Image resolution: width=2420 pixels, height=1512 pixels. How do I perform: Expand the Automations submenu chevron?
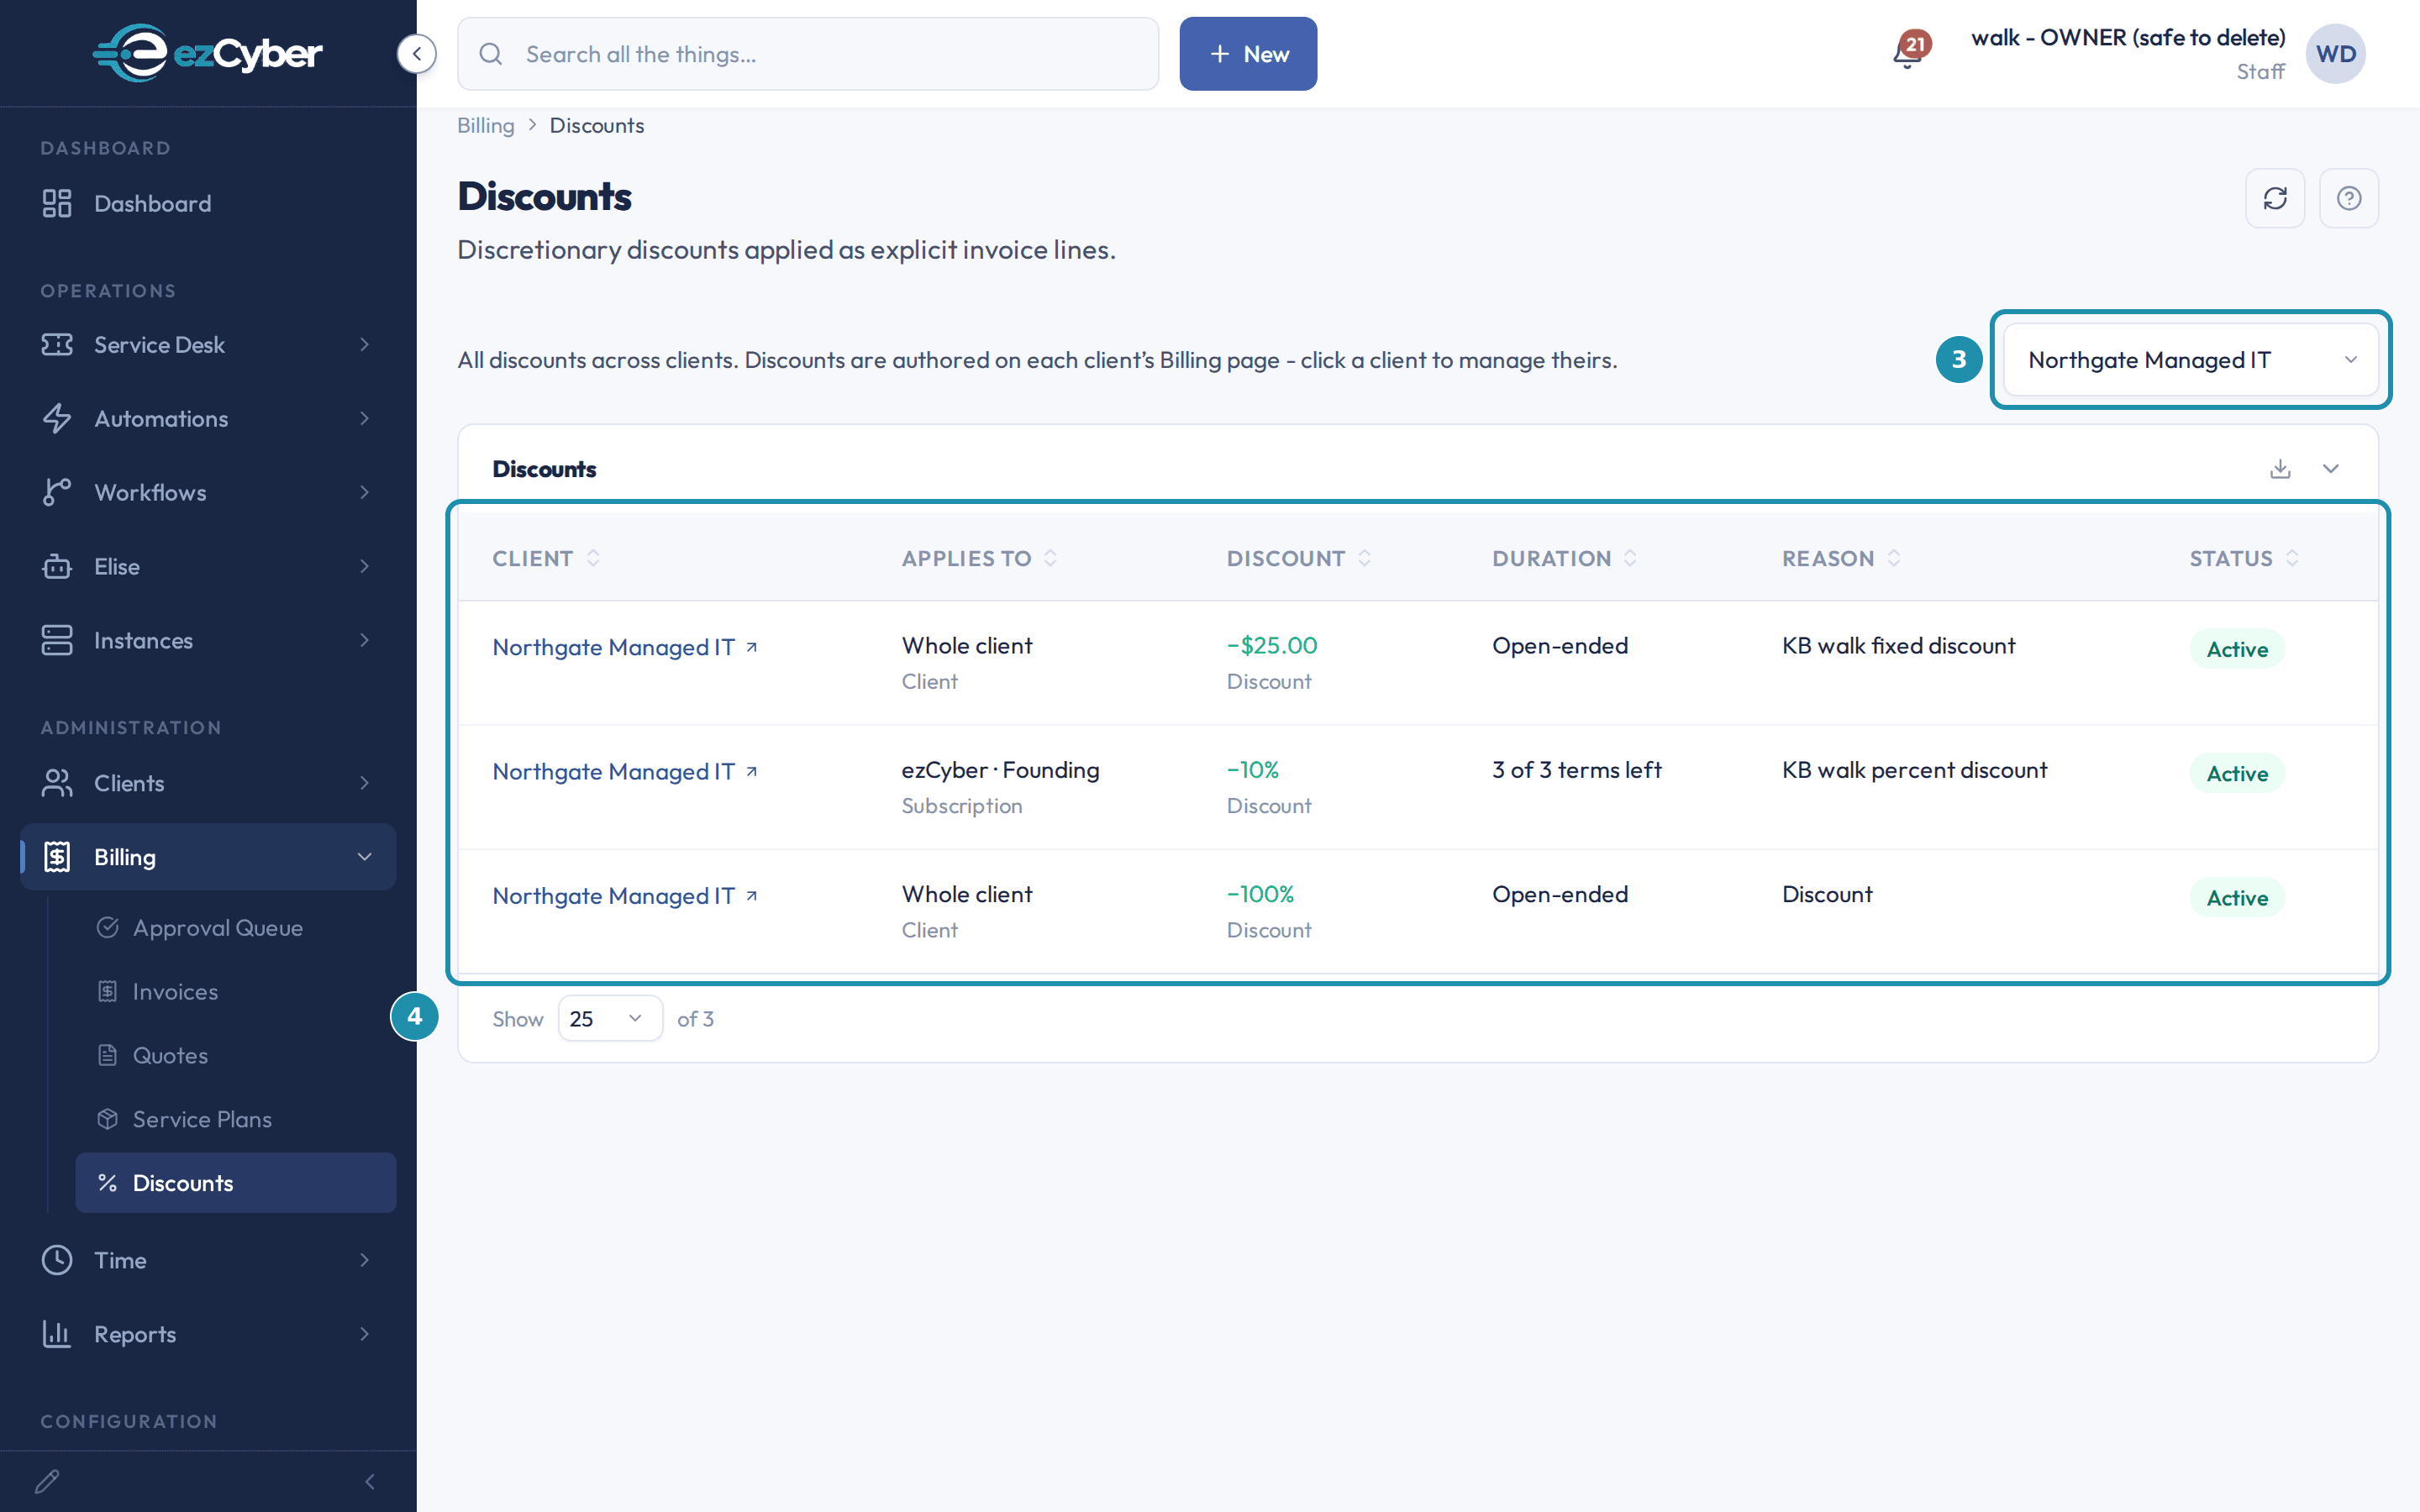coord(365,418)
